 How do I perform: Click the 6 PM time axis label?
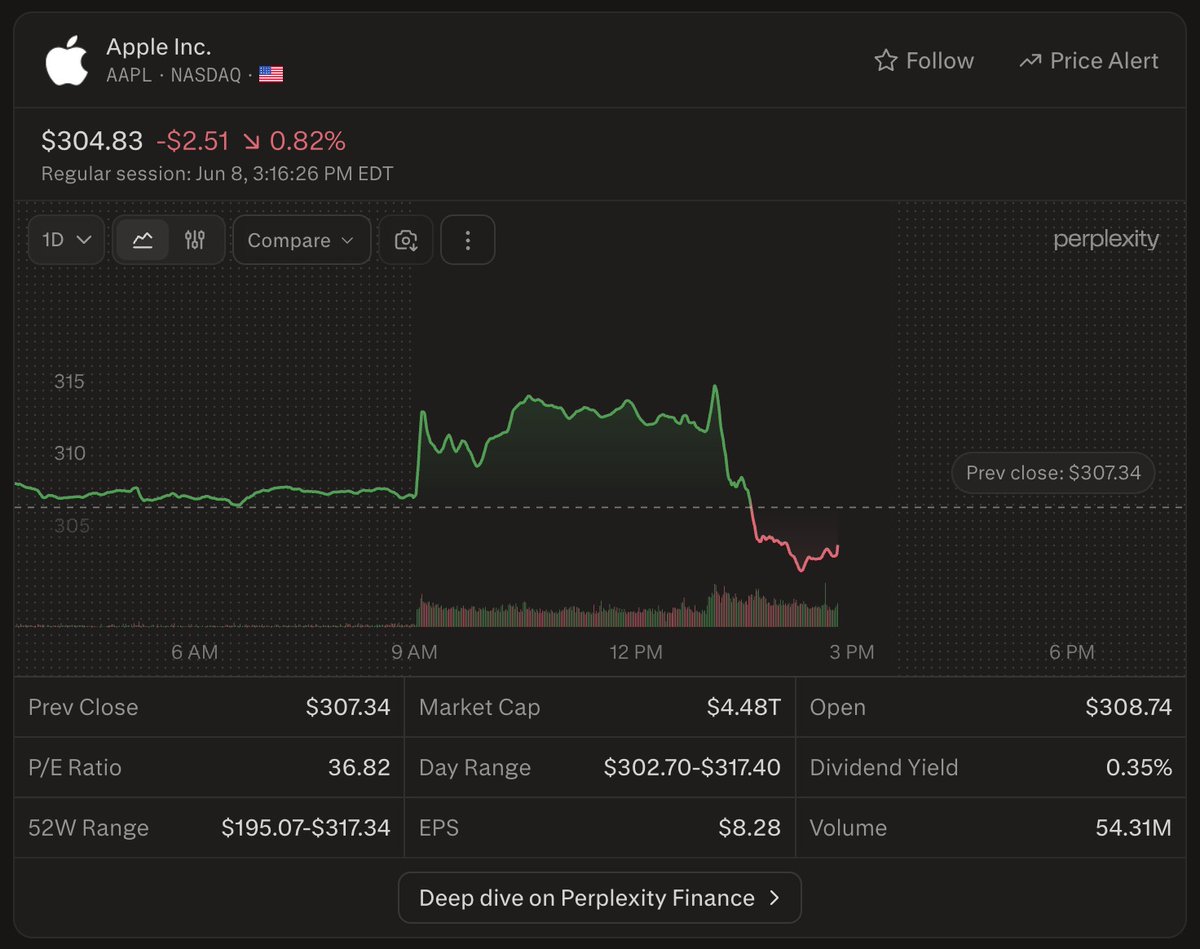(x=1072, y=652)
